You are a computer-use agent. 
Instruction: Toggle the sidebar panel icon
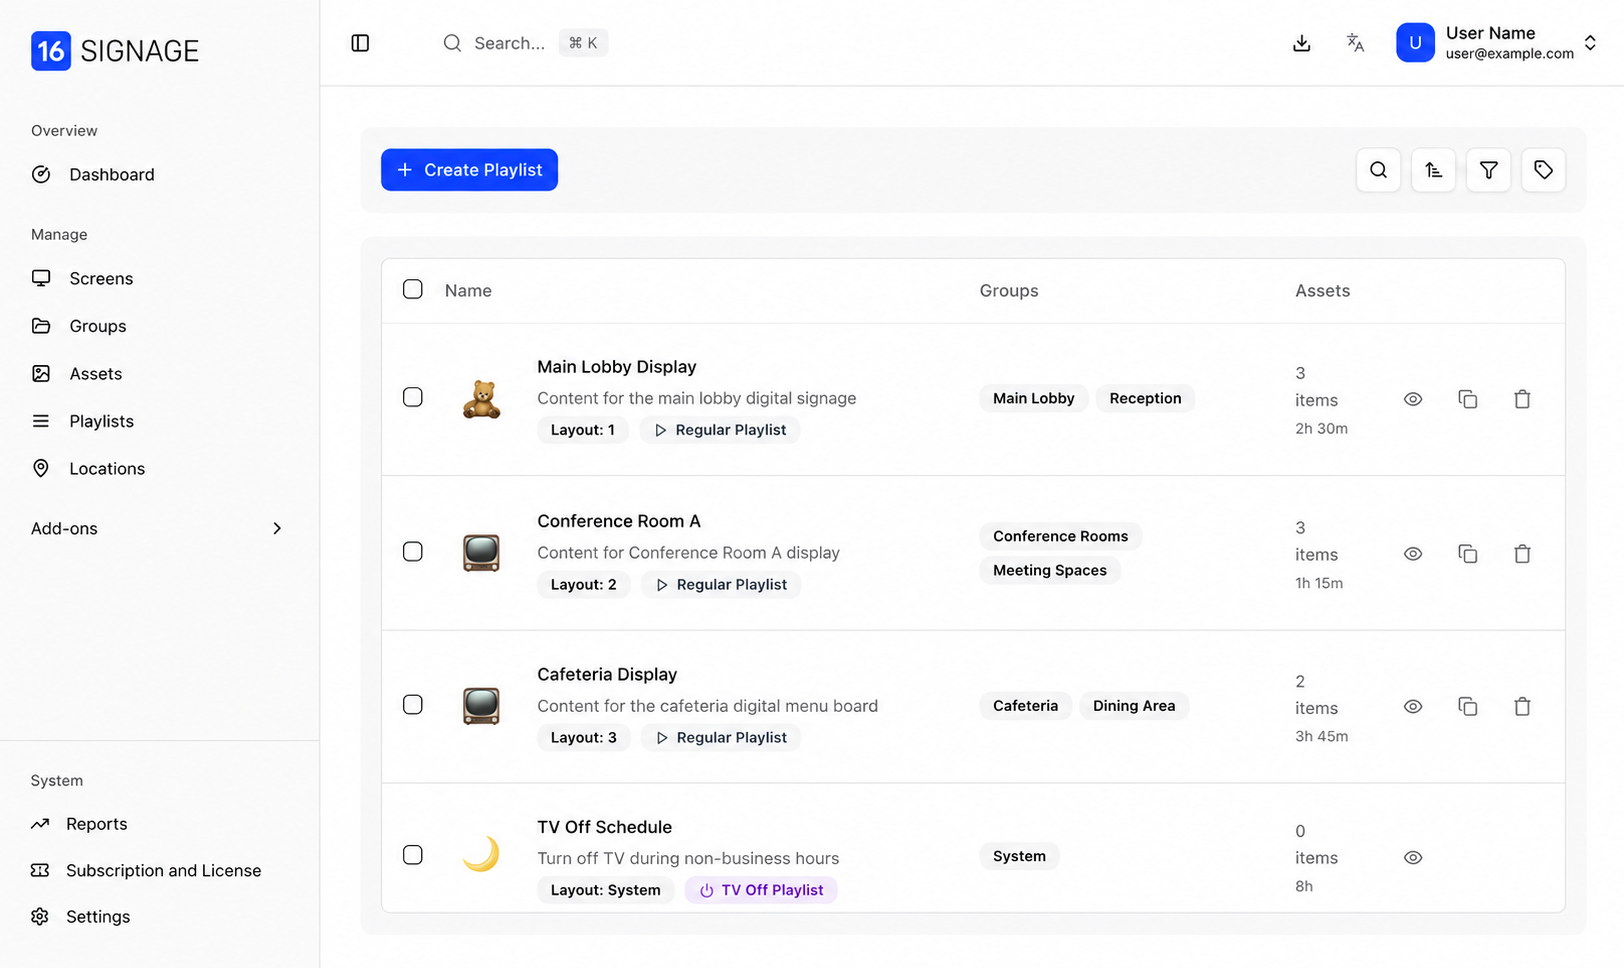(x=361, y=43)
